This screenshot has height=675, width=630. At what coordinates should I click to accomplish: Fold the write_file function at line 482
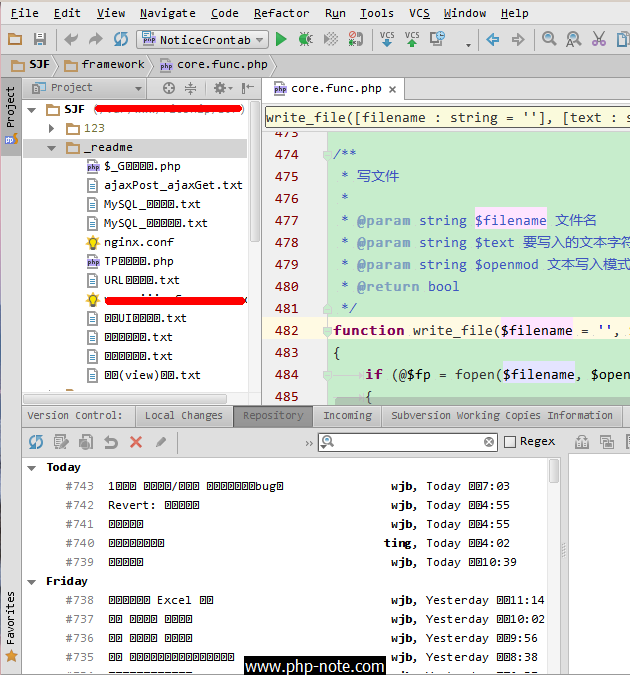click(327, 331)
